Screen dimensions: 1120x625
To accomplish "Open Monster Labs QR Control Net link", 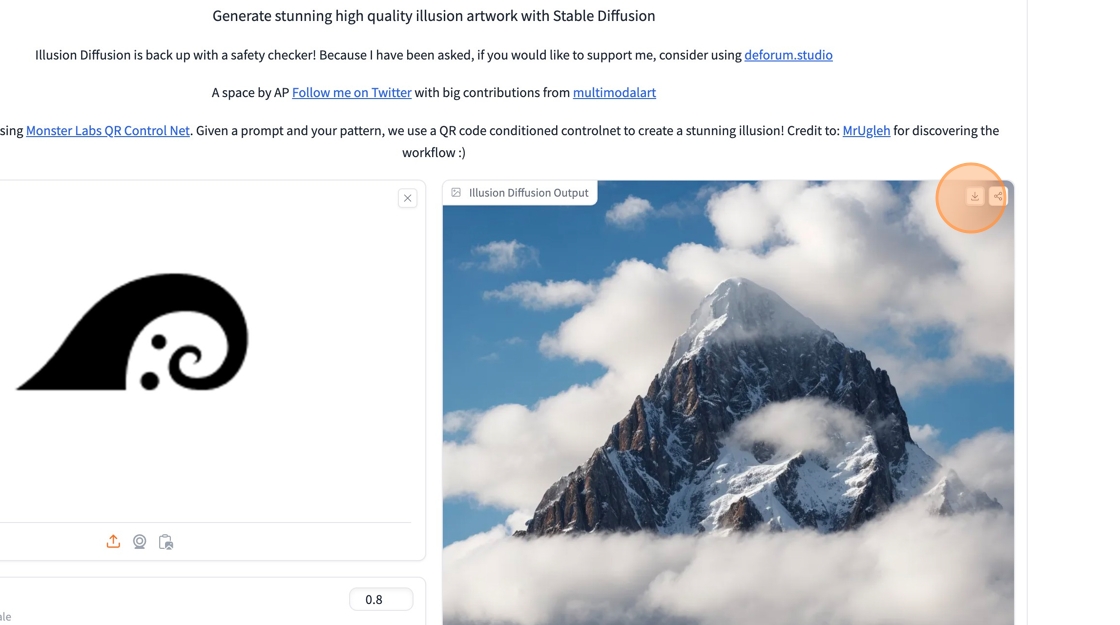I will 108,131.
